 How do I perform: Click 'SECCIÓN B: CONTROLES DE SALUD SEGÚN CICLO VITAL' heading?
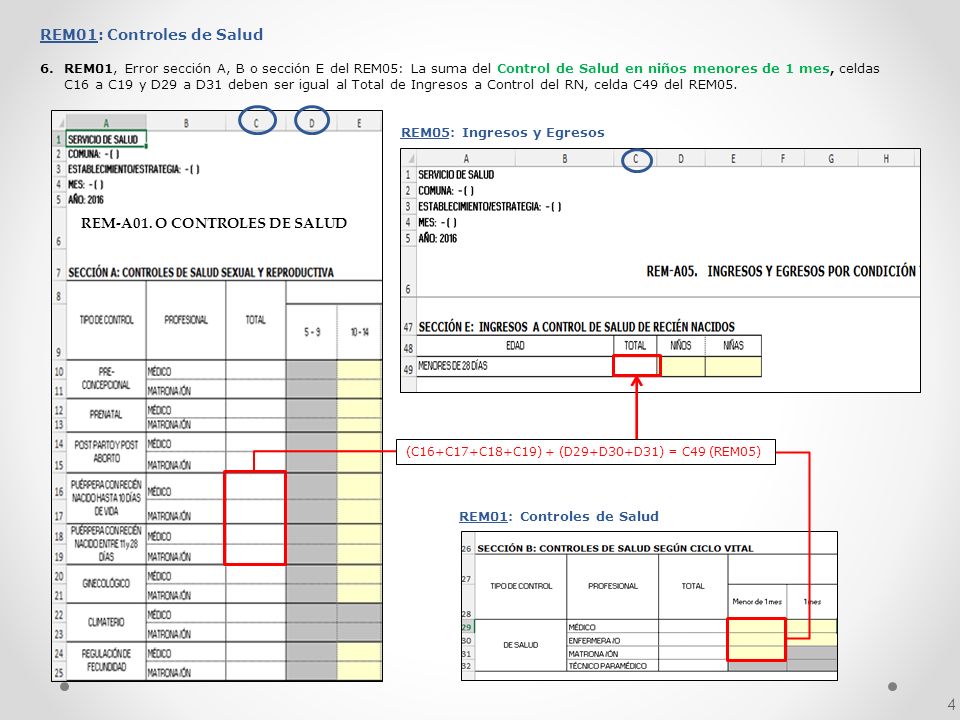click(x=615, y=549)
